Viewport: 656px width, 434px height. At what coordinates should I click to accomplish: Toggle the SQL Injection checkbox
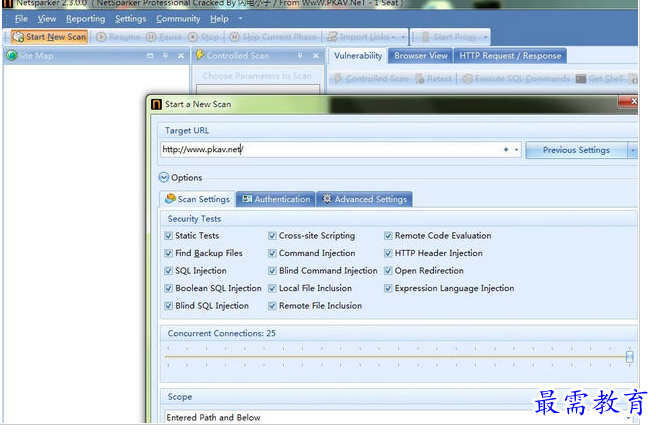coord(169,271)
